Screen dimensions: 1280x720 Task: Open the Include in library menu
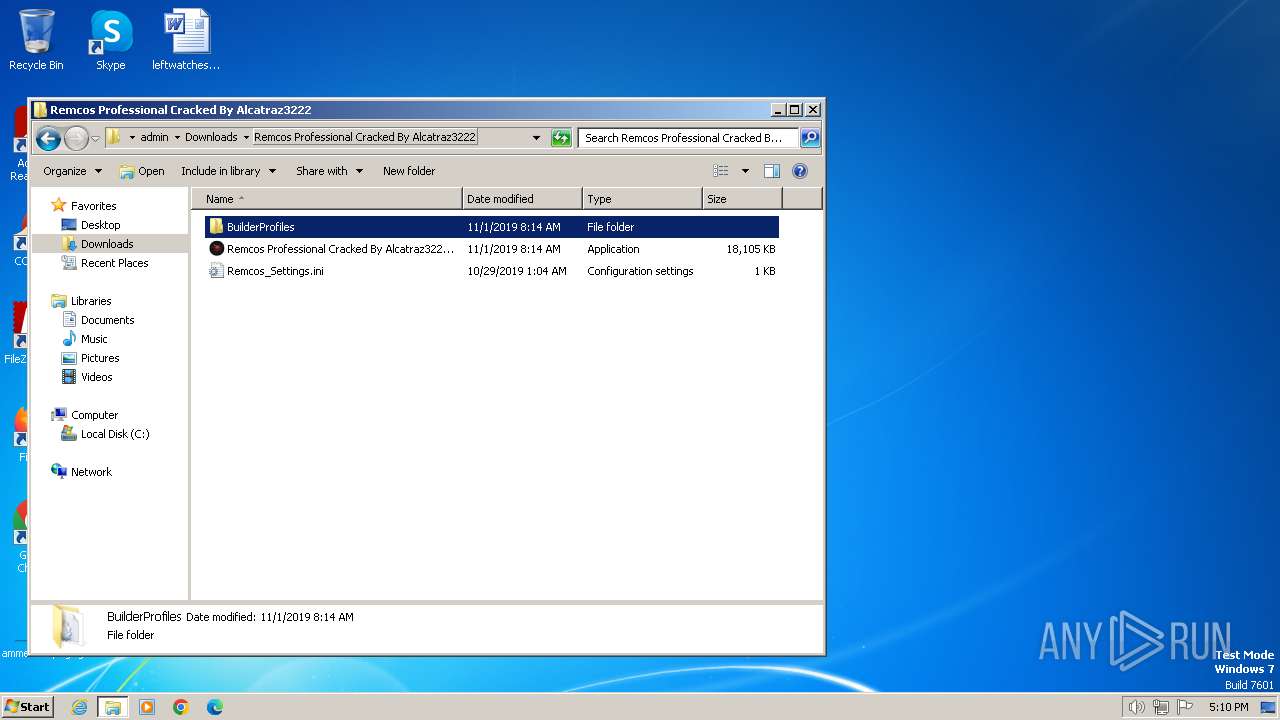(x=228, y=171)
